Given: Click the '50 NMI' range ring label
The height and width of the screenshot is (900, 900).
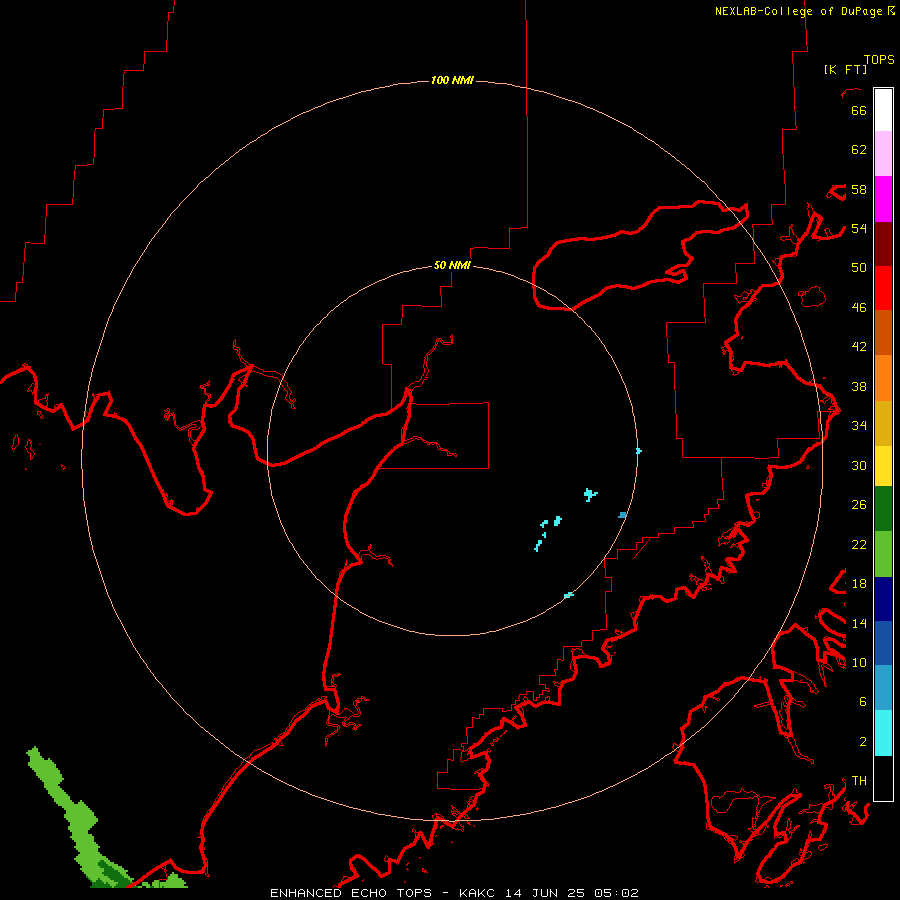Looking at the screenshot, I should pyautogui.click(x=452, y=265).
